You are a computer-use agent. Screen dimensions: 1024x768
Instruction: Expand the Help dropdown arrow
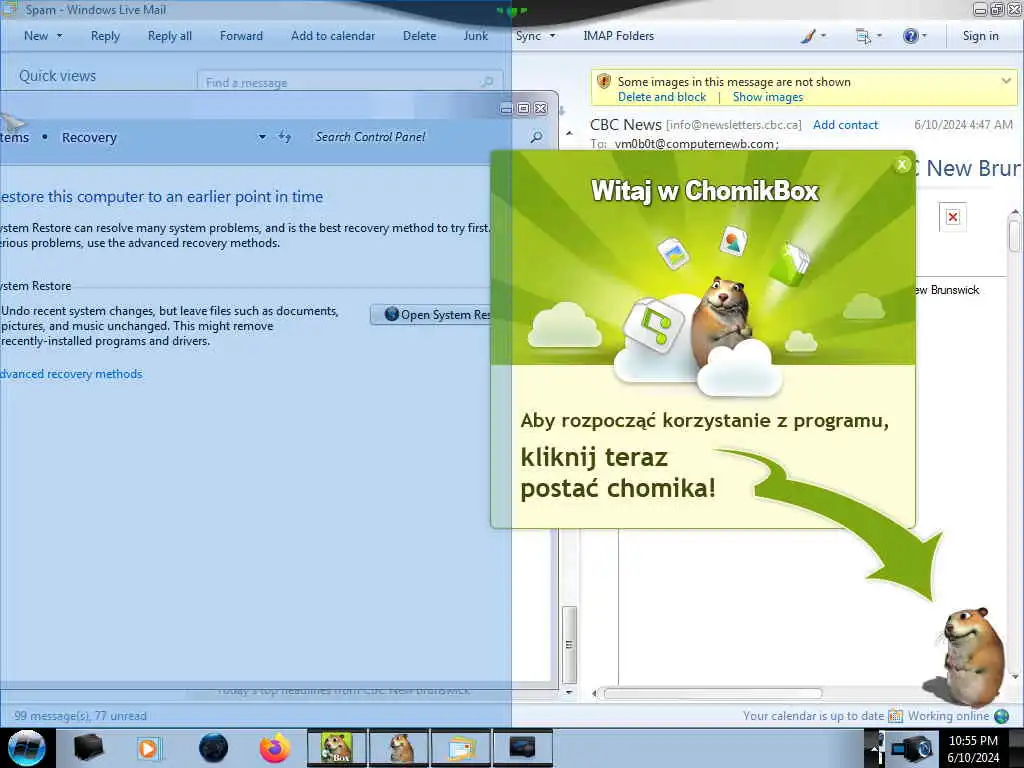pos(924,36)
